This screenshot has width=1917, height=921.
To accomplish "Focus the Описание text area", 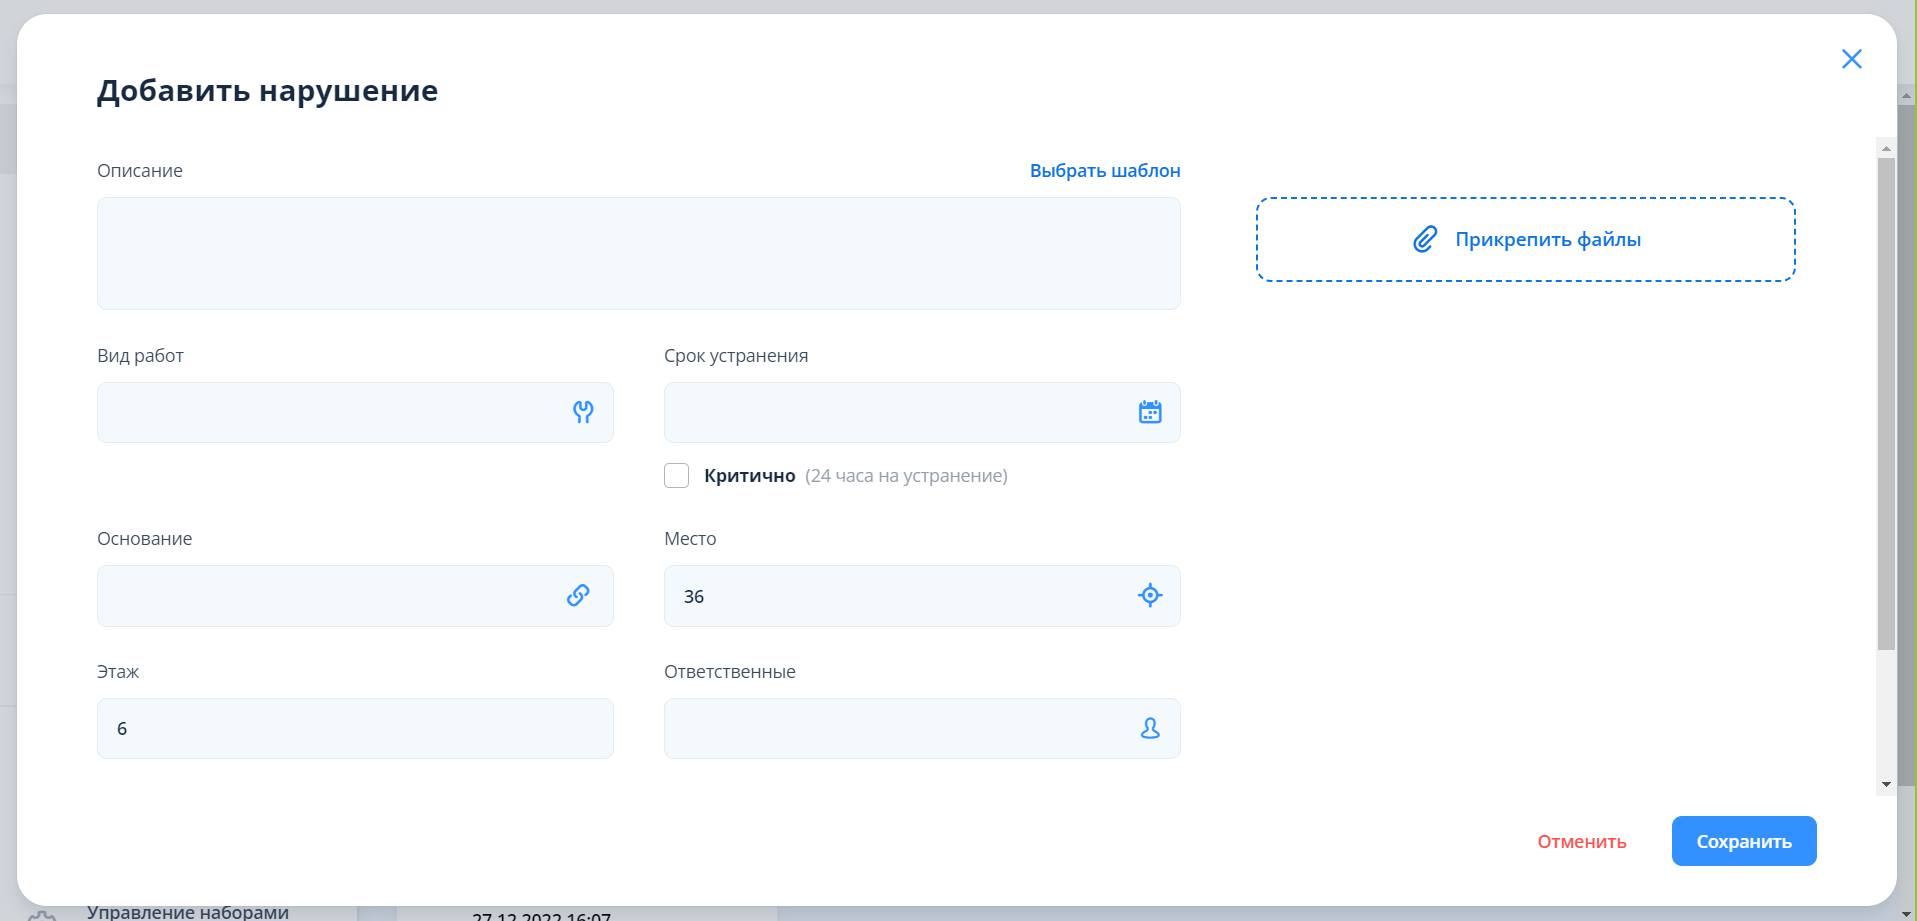I will pyautogui.click(x=638, y=253).
